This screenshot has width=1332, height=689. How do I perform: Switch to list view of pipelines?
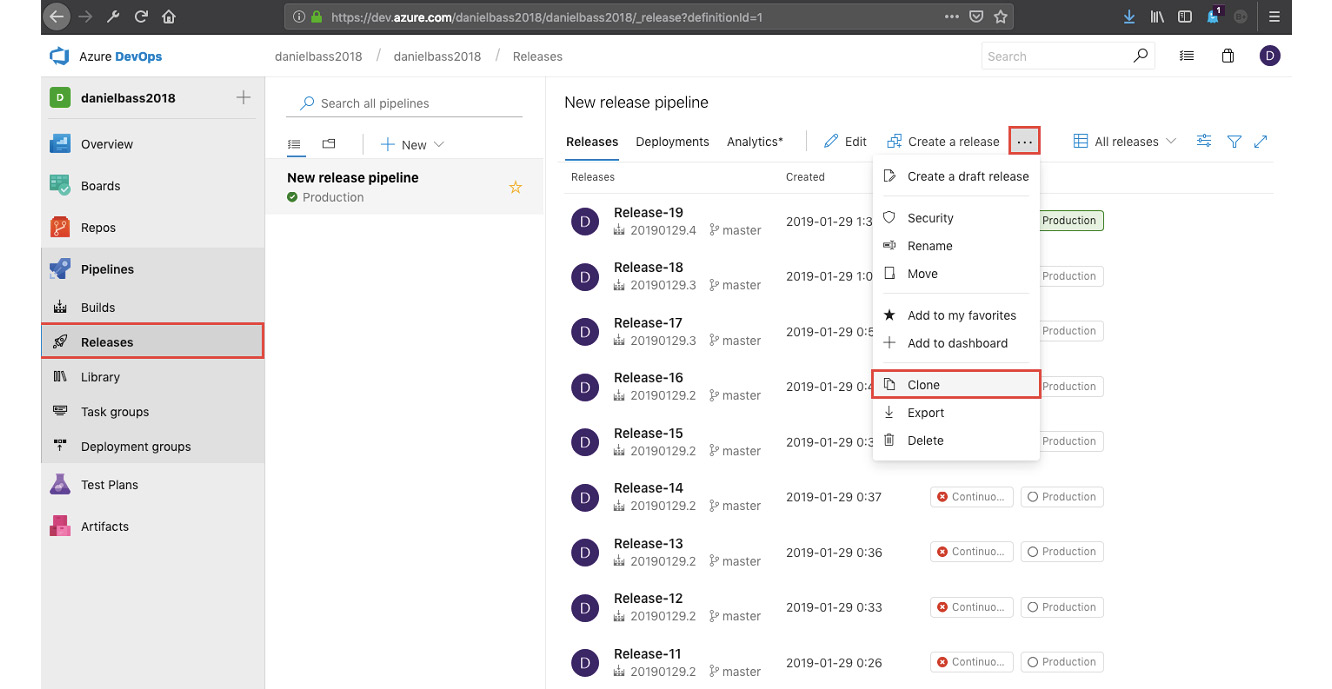click(x=294, y=145)
